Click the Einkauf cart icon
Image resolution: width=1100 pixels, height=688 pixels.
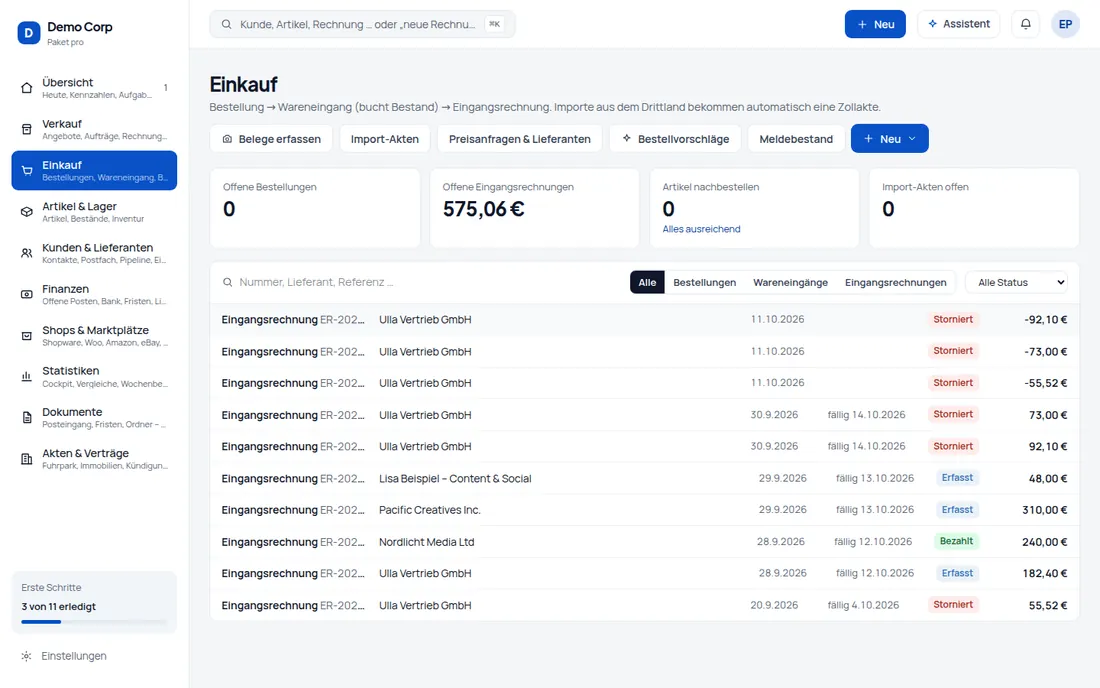point(27,170)
